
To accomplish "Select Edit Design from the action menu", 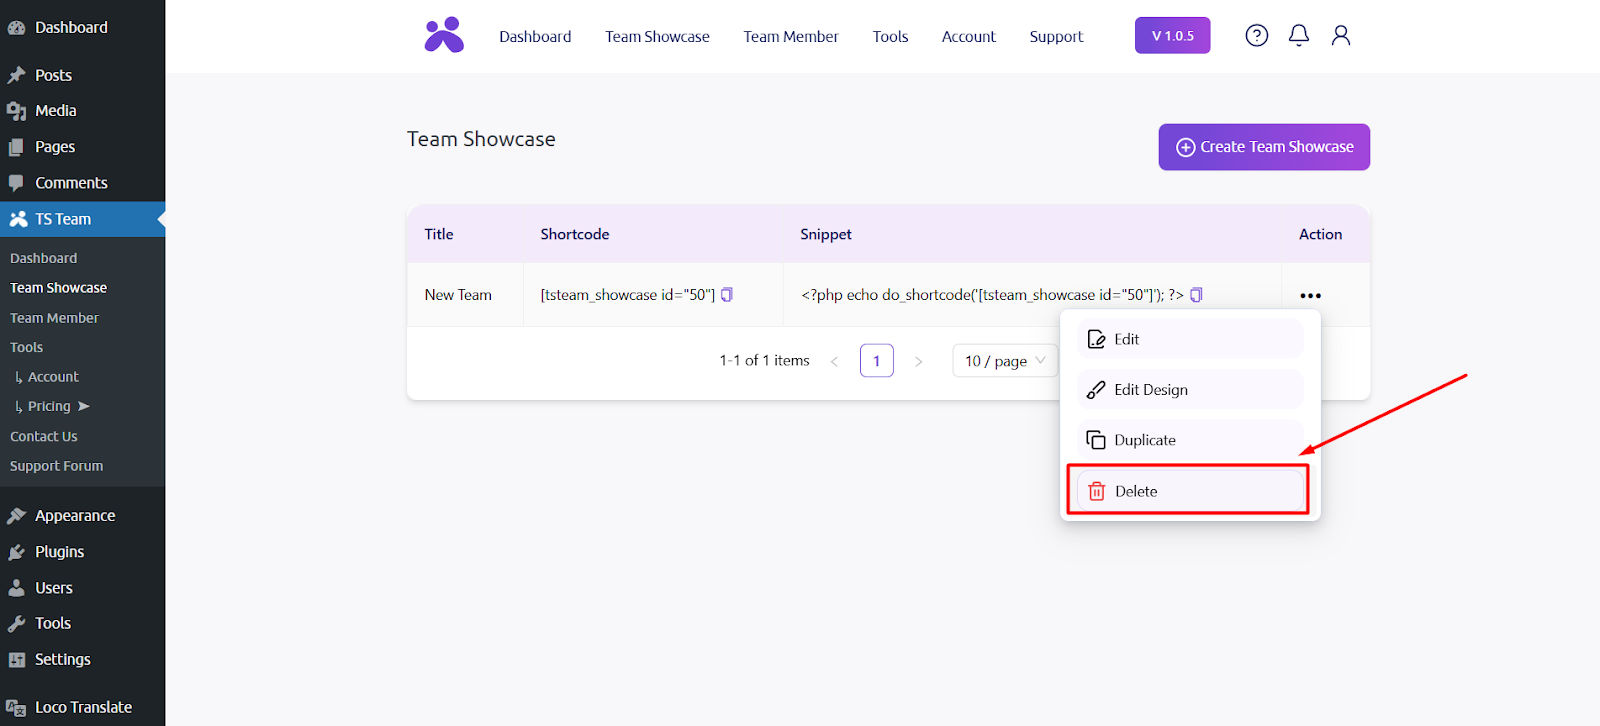I will (x=1150, y=390).
